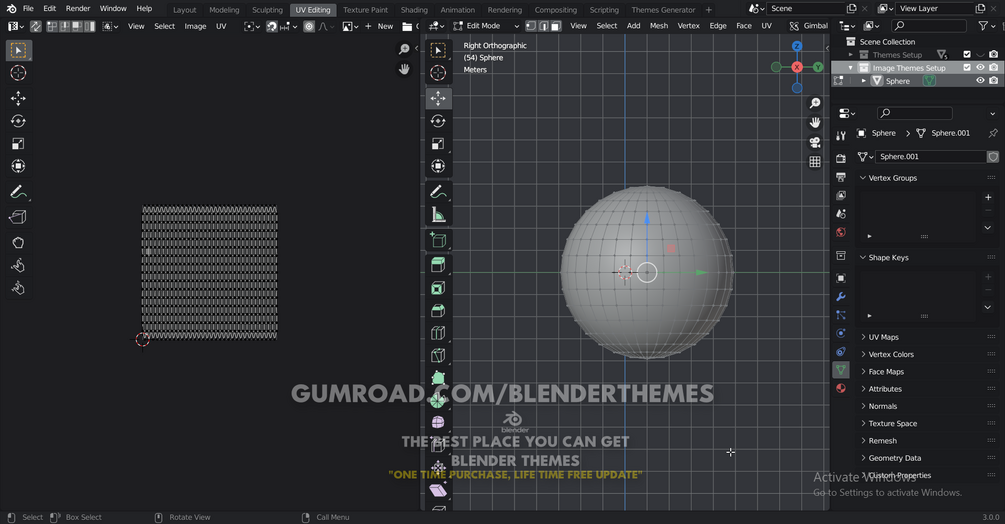Click the Sphere.001 mesh name field

[931, 156]
